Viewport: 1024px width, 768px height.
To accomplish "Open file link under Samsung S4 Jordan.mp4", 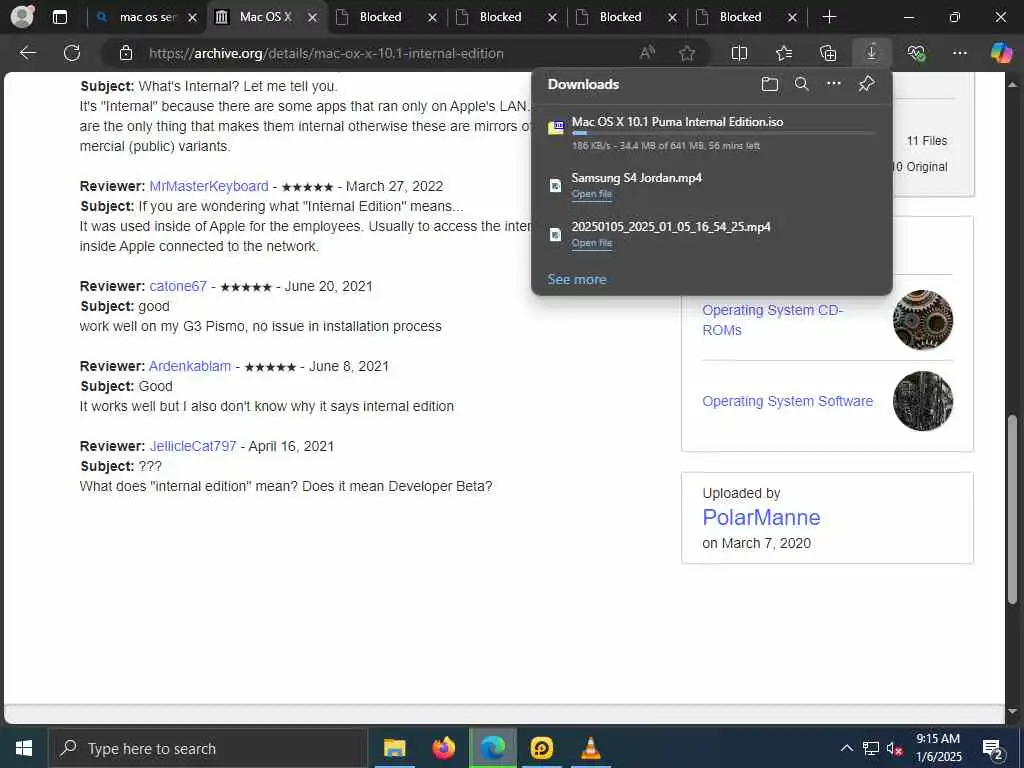I will 592,194.
